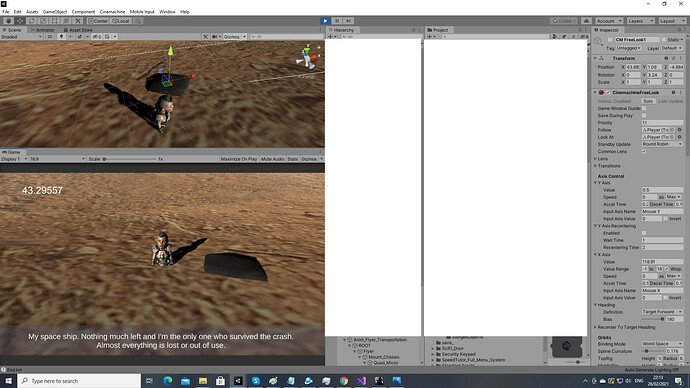Toggle the 2D view button
This screenshot has width=690, height=388.
coord(50,37)
